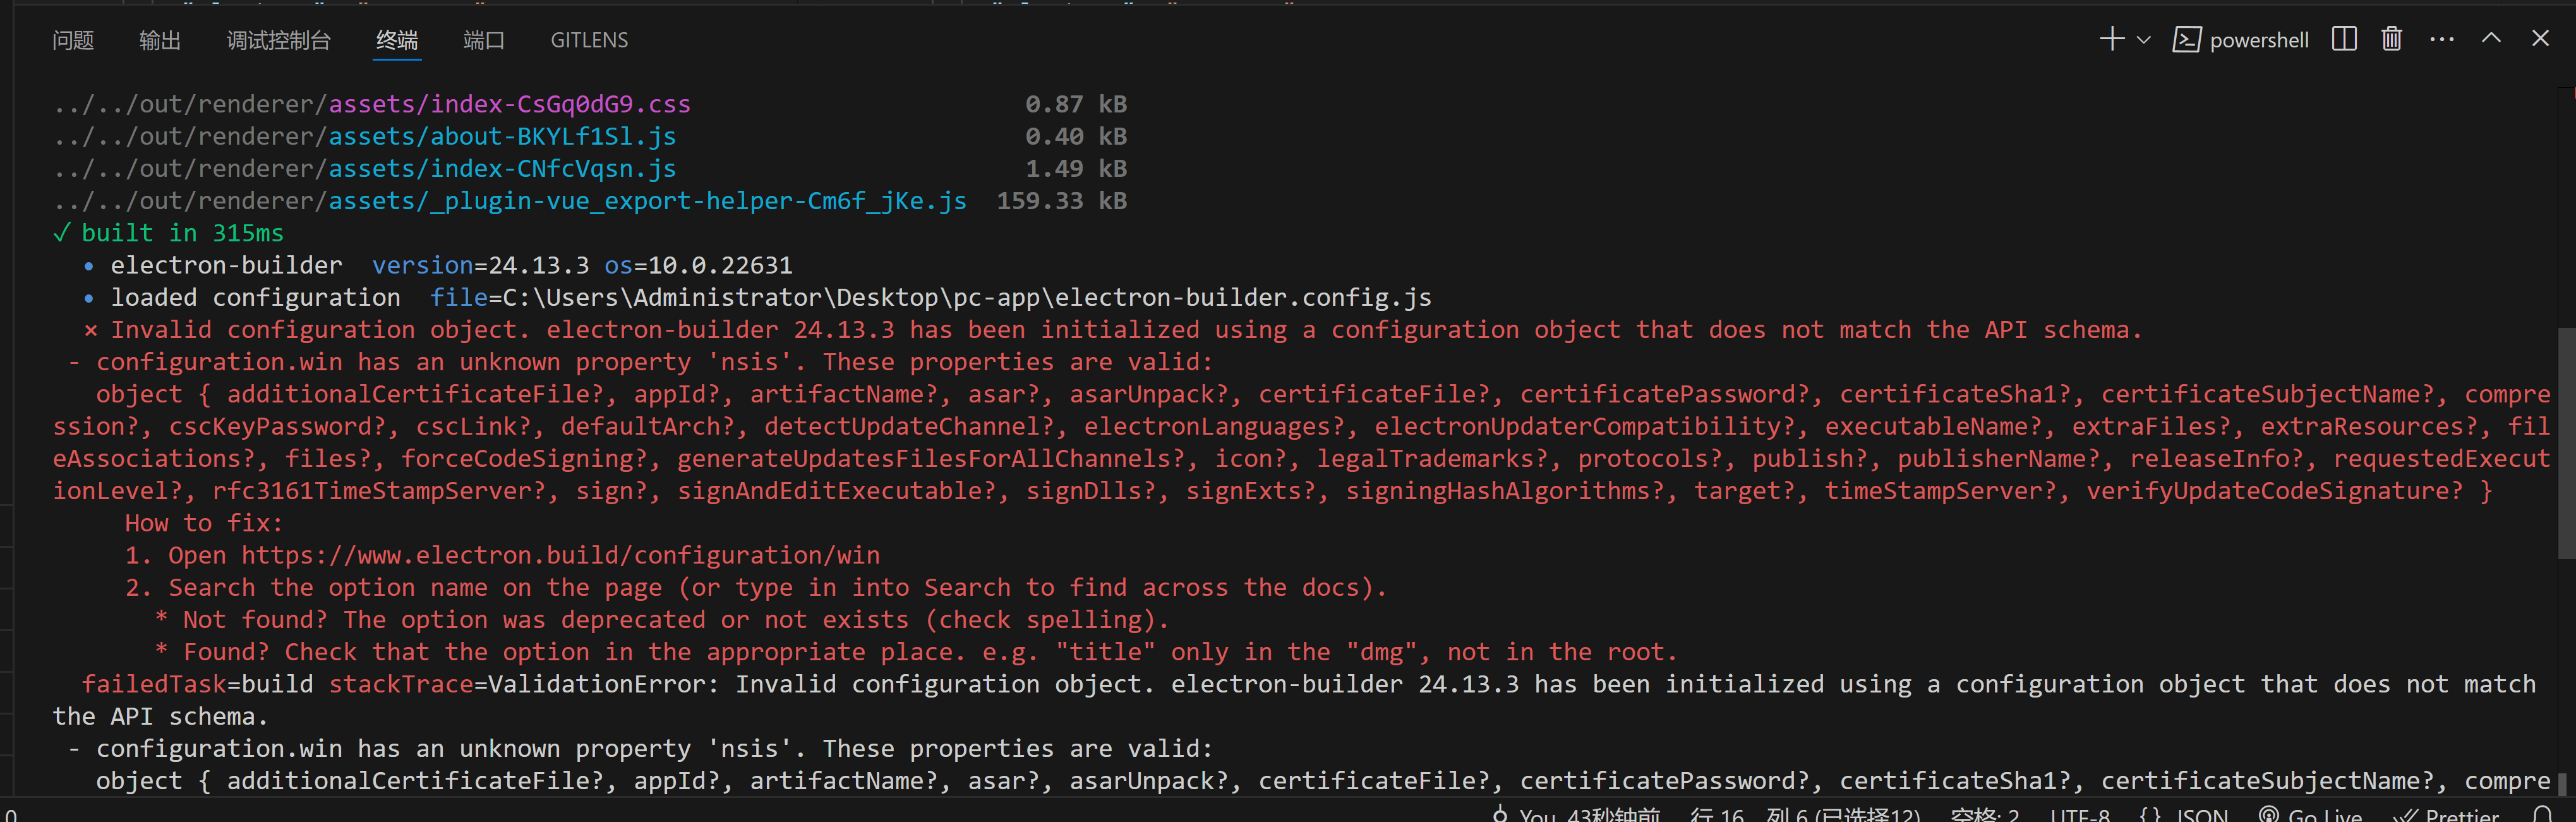Open the 调试控制台 debug console tab
2576x822 pixels.
(279, 40)
